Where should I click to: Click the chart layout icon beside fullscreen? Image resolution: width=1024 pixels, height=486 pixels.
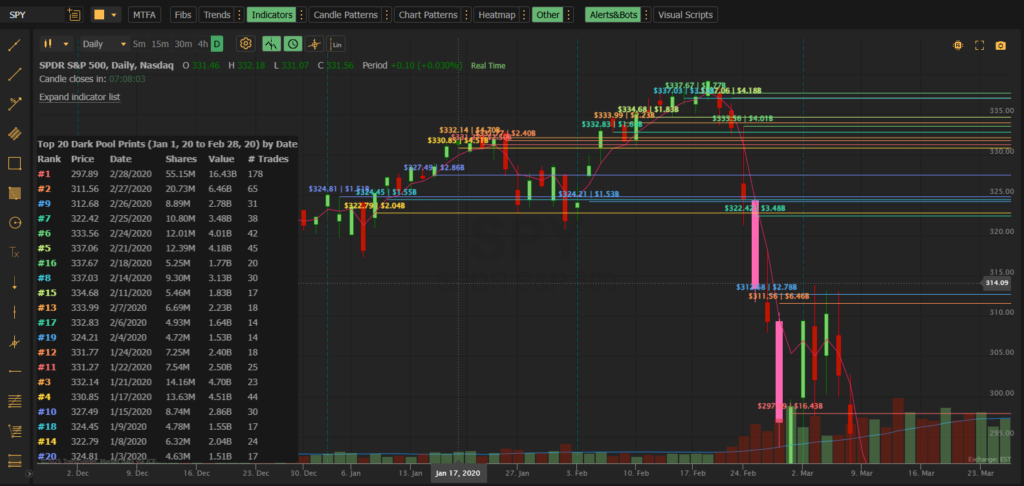[x=958, y=45]
